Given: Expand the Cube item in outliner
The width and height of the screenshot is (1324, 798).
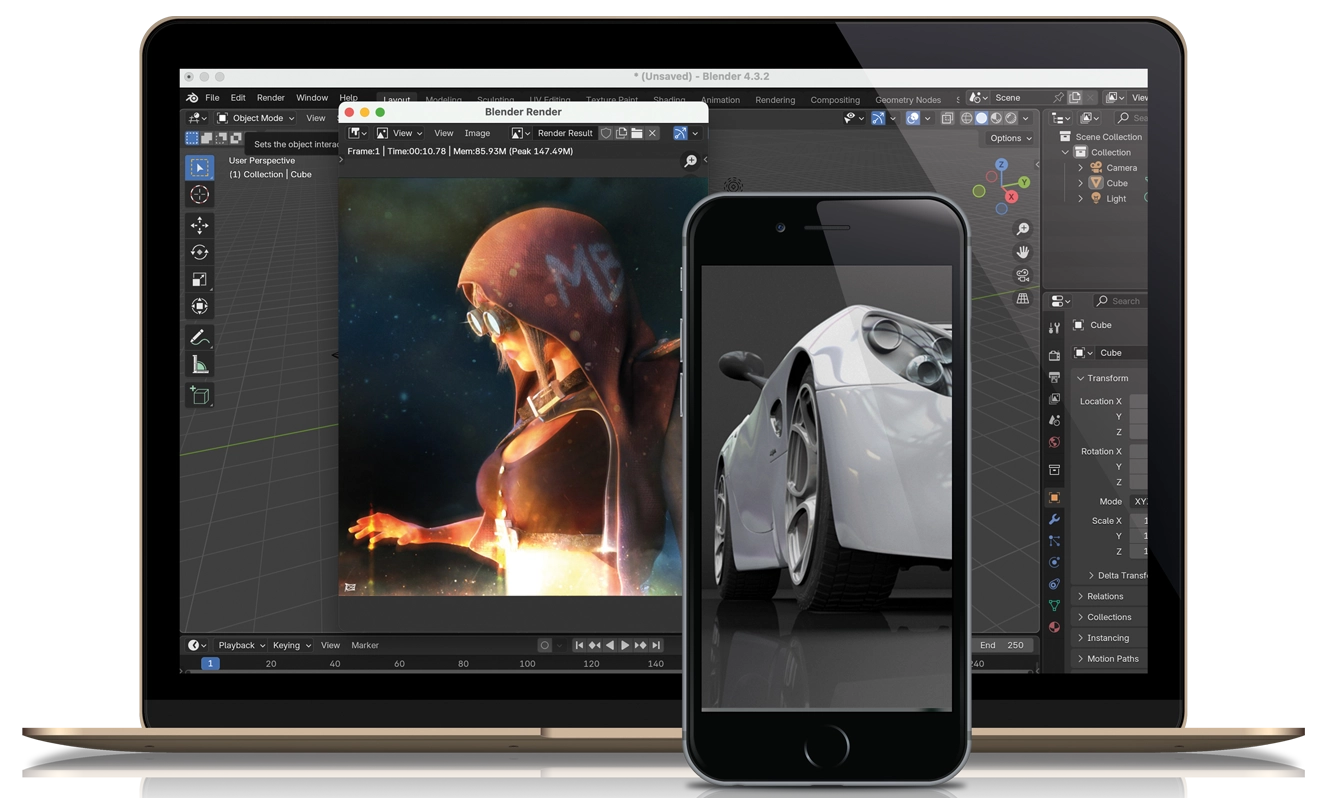Looking at the screenshot, I should [1080, 183].
